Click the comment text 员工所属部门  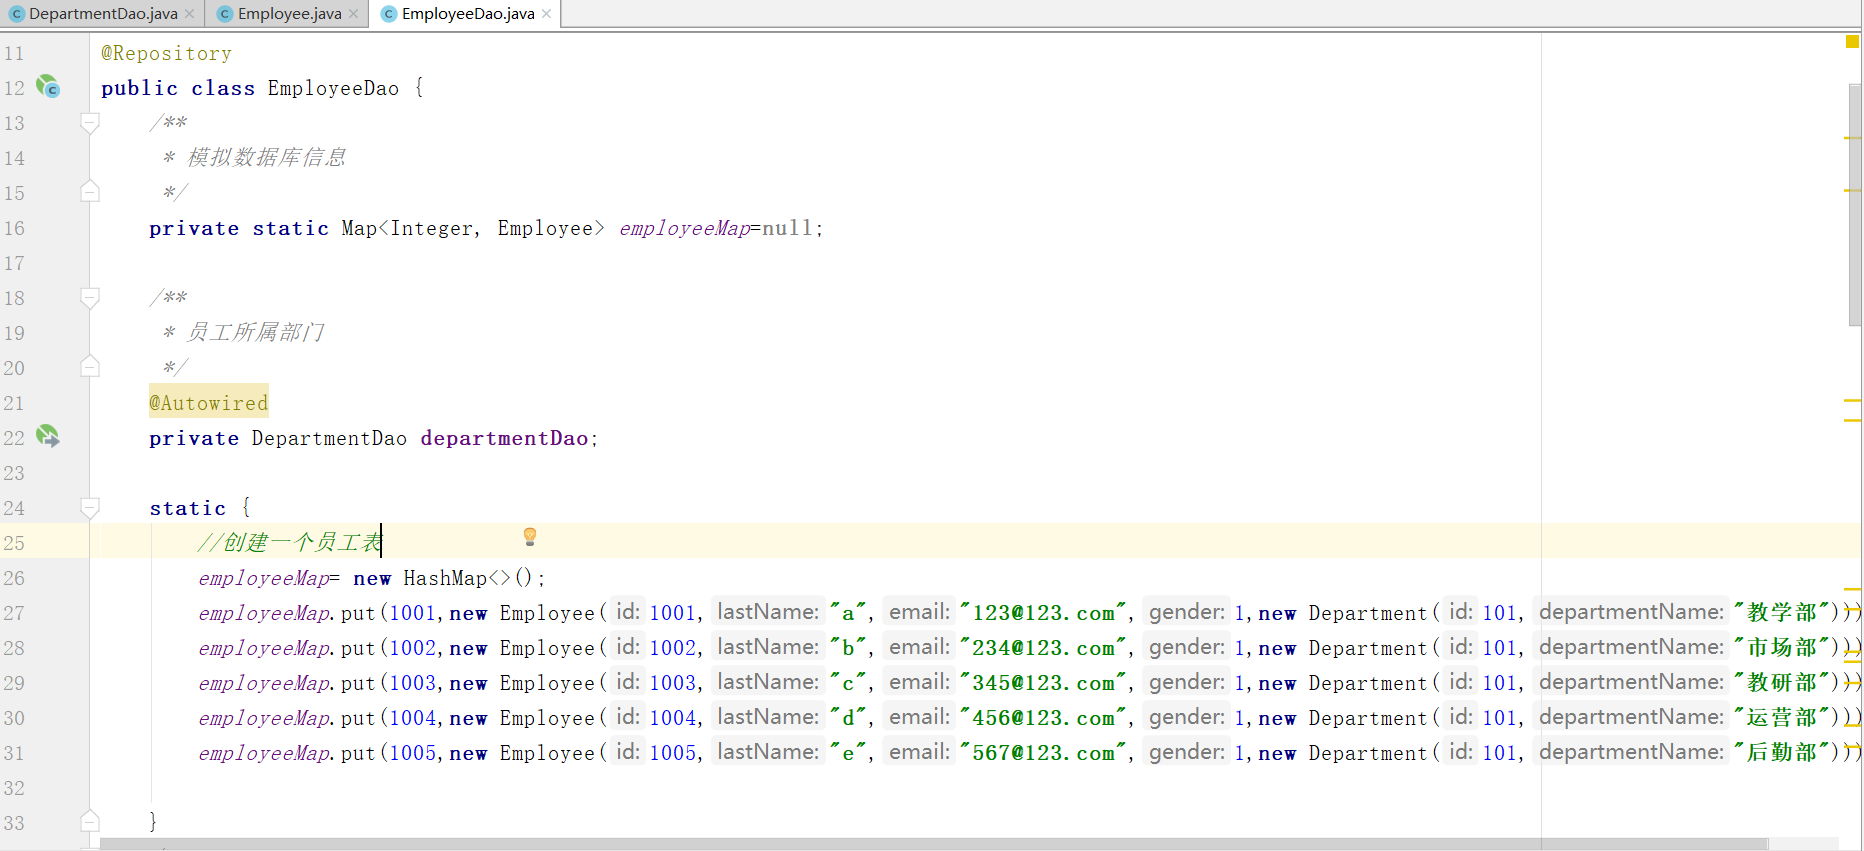(x=255, y=332)
